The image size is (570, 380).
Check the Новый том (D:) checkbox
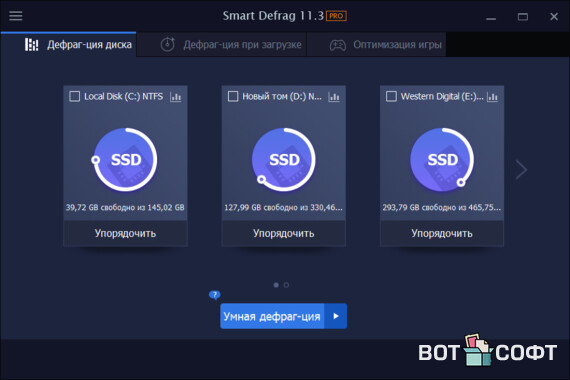[x=233, y=96]
